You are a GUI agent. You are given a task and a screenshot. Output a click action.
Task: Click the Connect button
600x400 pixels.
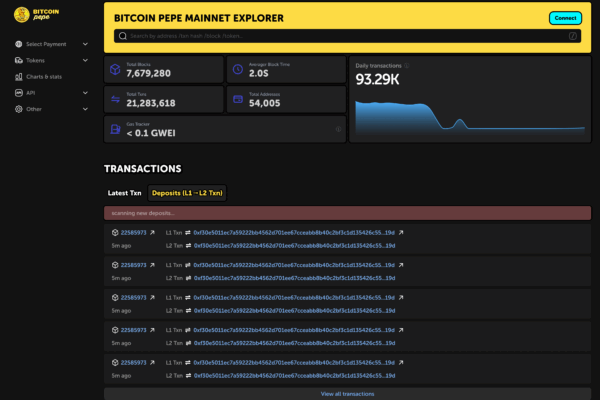coord(565,18)
